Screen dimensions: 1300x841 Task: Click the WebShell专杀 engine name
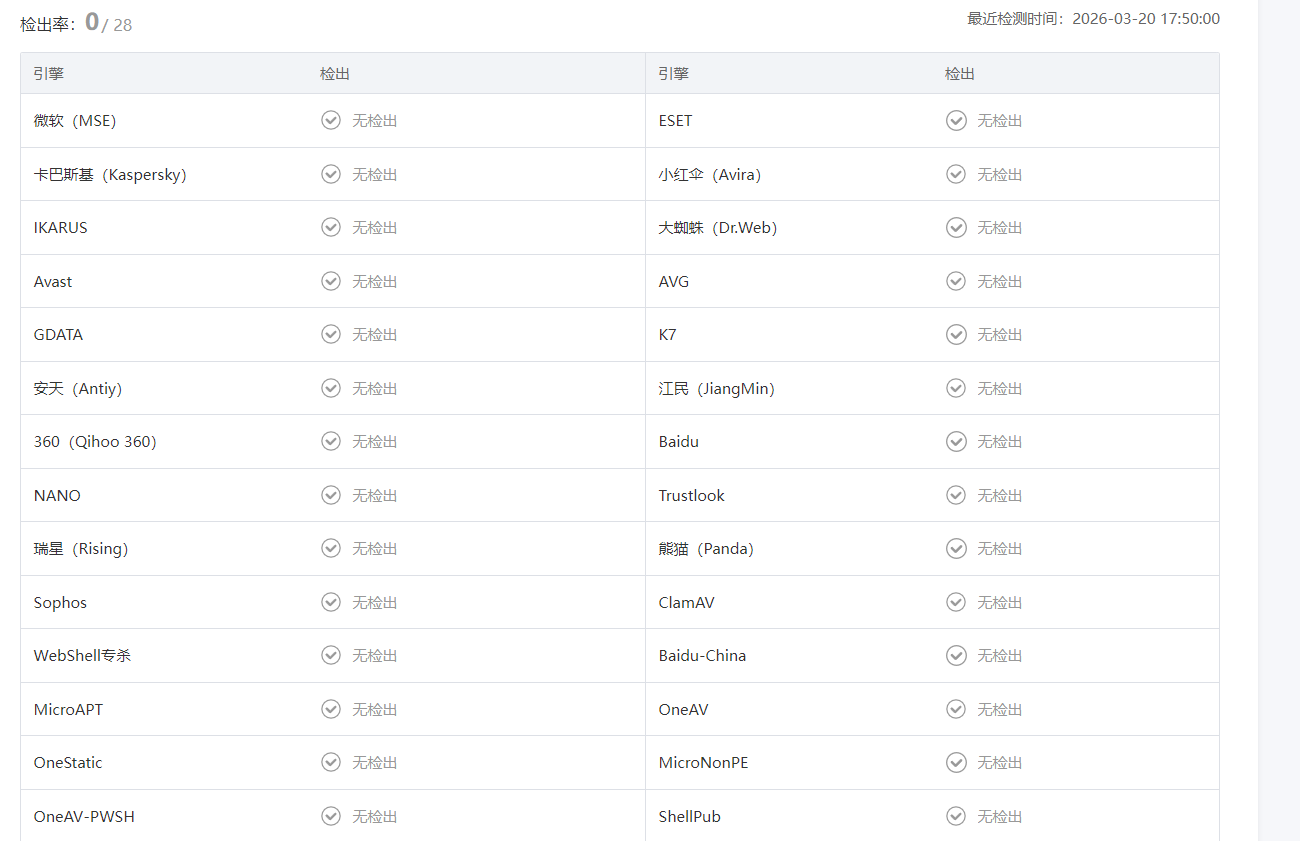pyautogui.click(x=82, y=655)
